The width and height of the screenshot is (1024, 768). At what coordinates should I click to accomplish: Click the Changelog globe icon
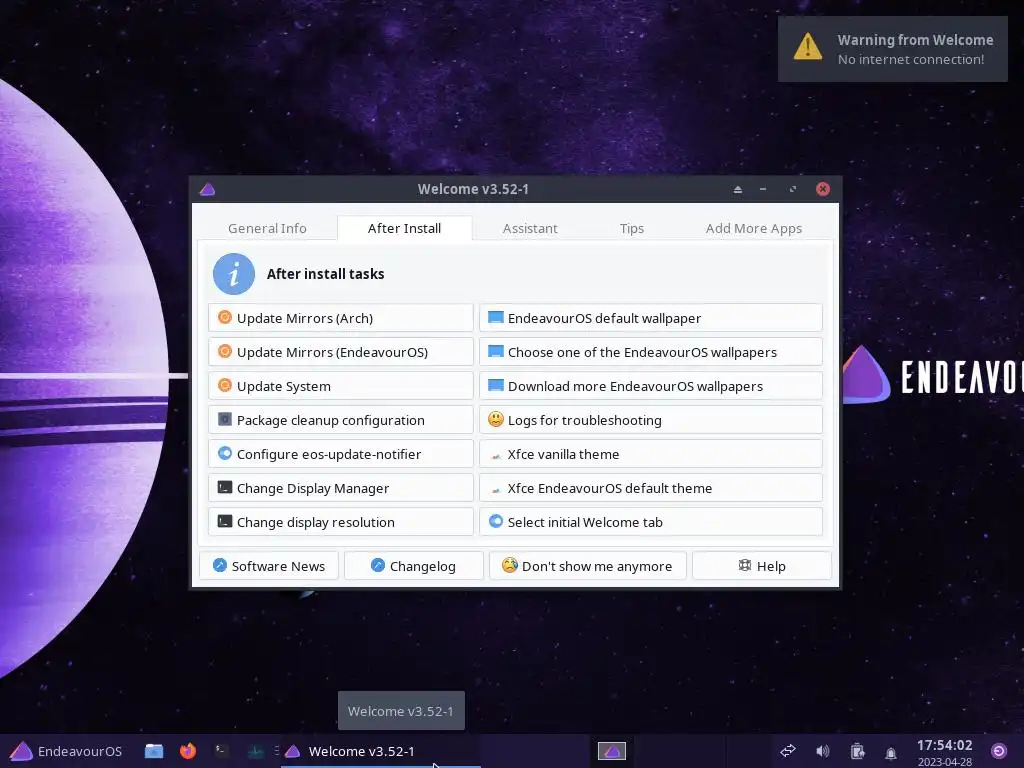click(x=377, y=566)
